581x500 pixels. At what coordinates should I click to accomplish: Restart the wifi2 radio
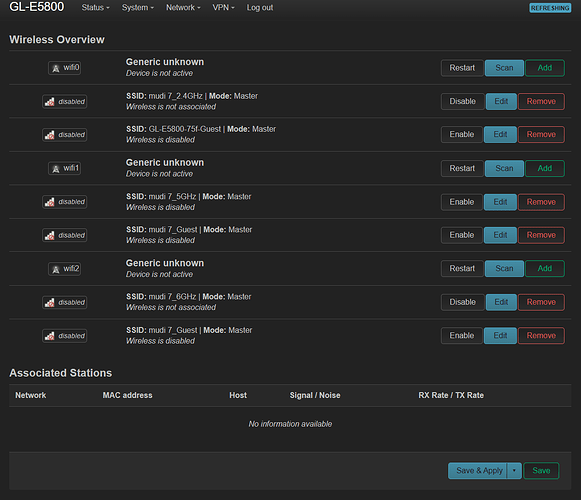pyautogui.click(x=462, y=268)
